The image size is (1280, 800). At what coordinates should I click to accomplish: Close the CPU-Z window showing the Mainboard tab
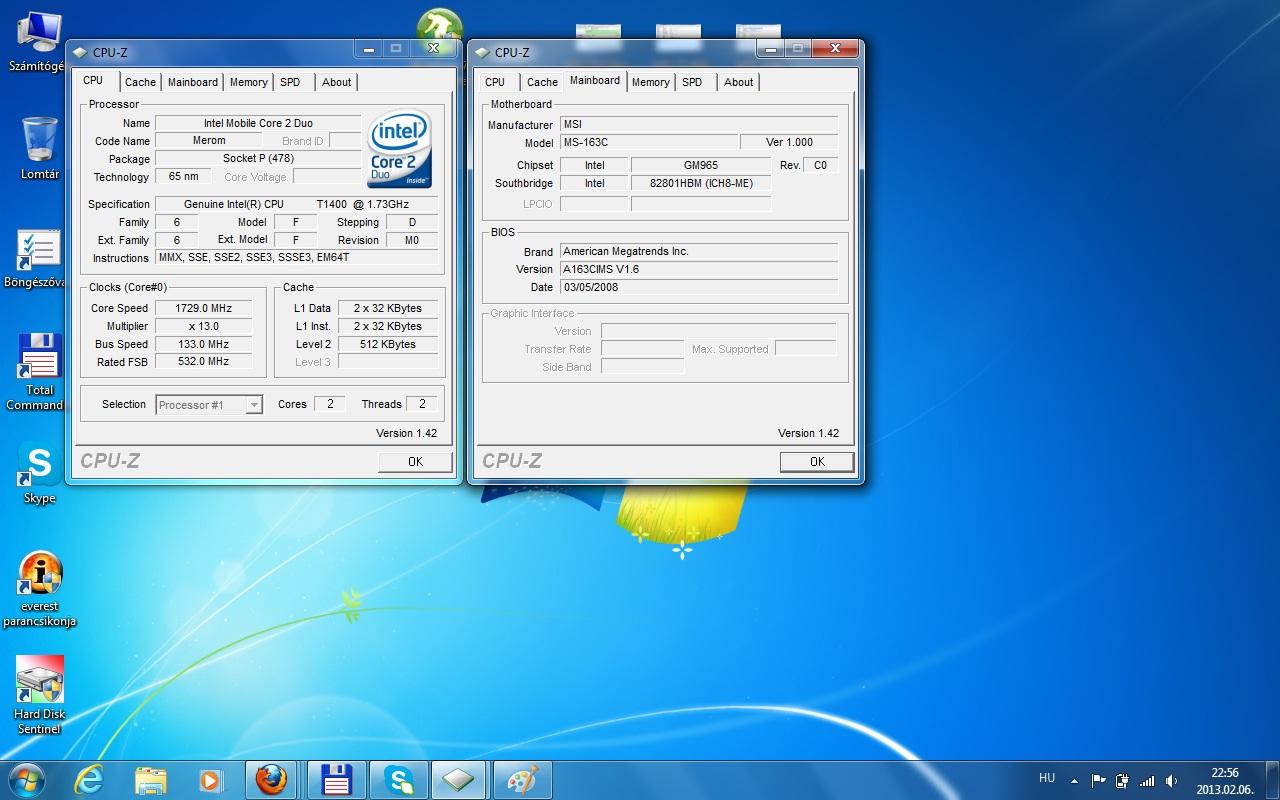pyautogui.click(x=834, y=48)
